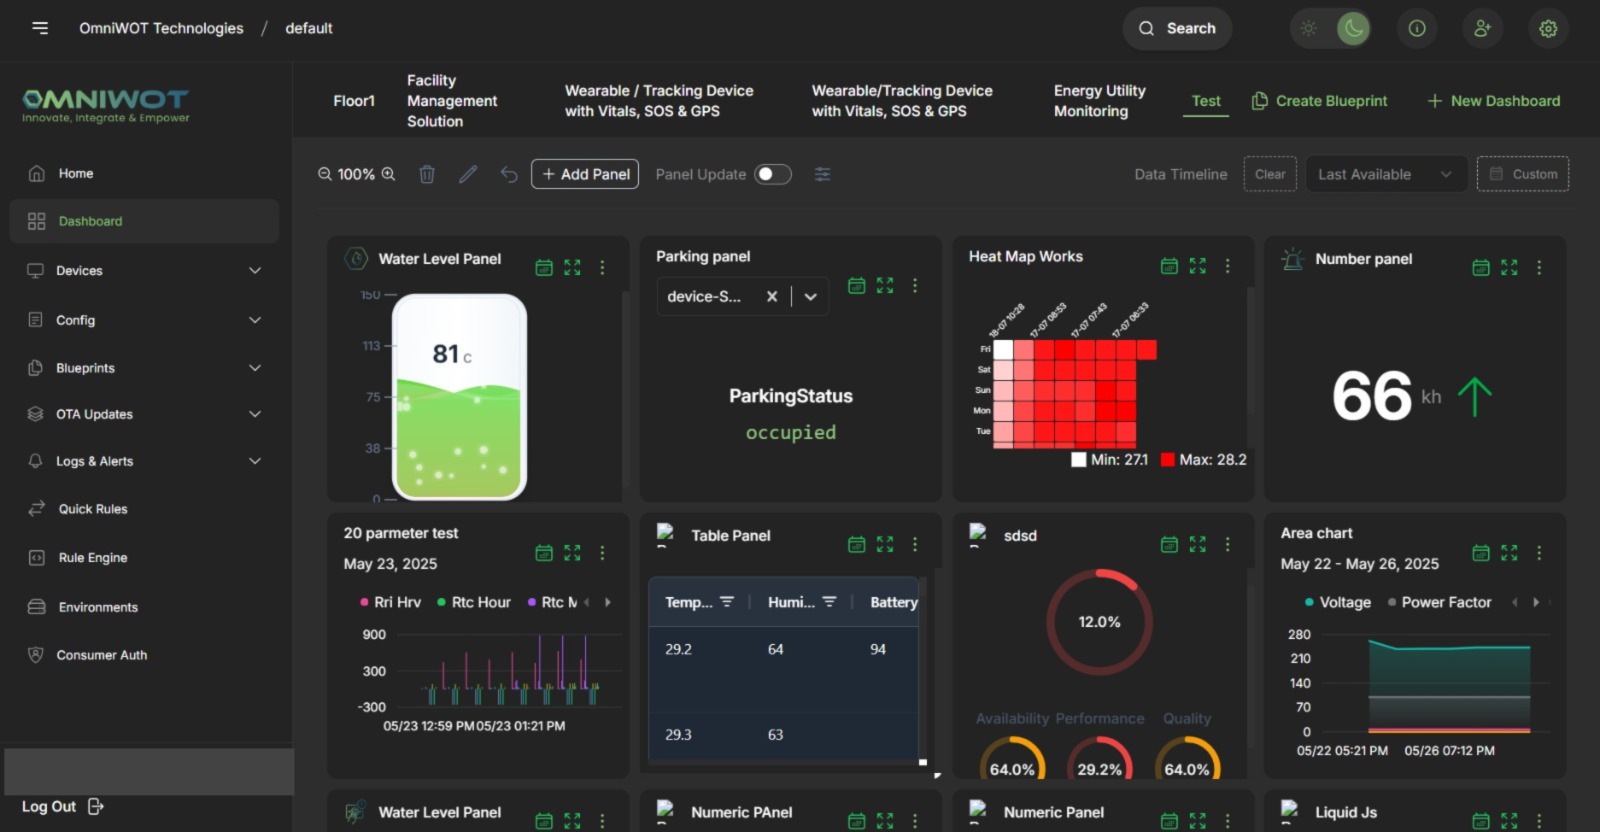The image size is (1600, 832).
Task: Expand the OTA Updates menu
Action: tap(144, 414)
